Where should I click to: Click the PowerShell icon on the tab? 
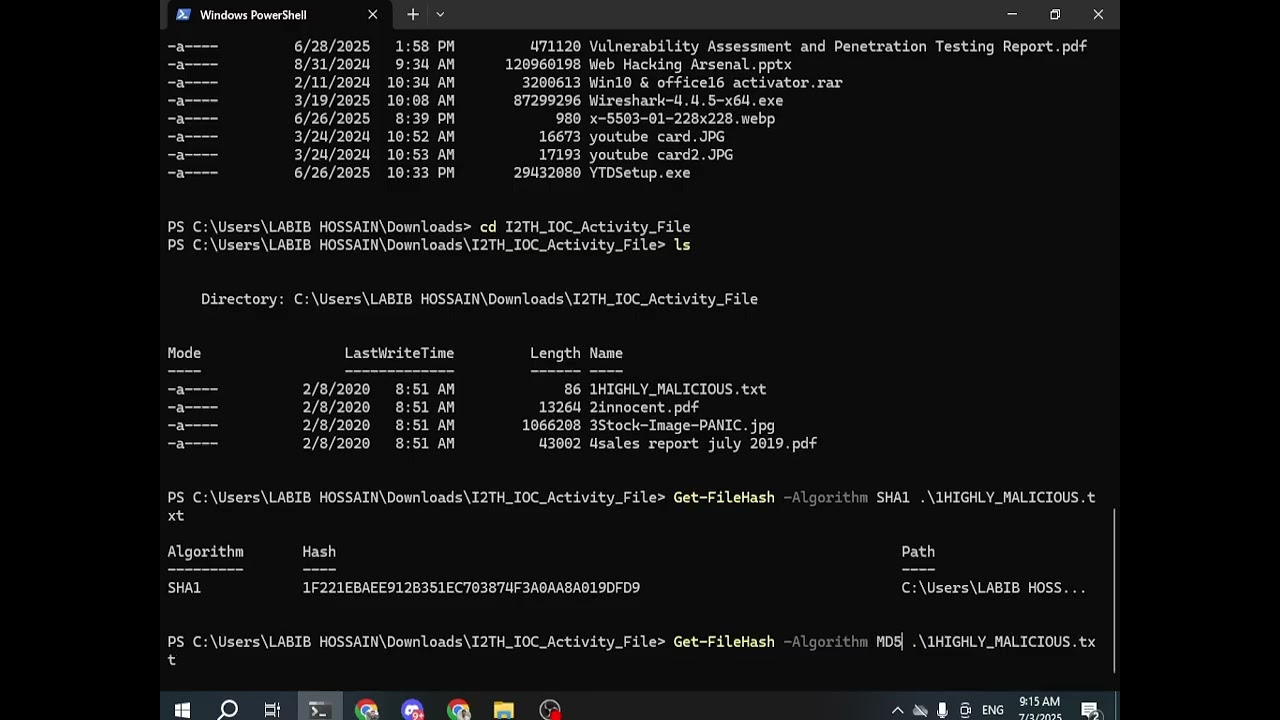tap(183, 15)
